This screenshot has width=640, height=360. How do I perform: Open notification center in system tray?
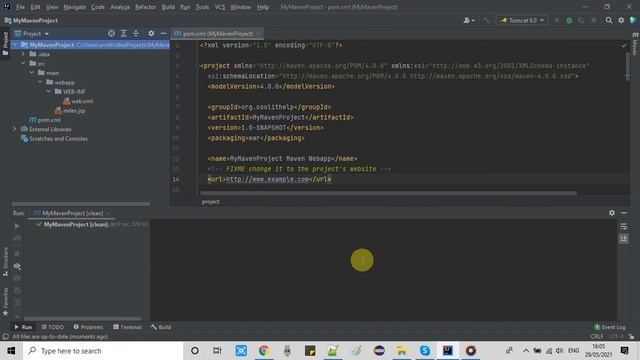[x=624, y=351]
